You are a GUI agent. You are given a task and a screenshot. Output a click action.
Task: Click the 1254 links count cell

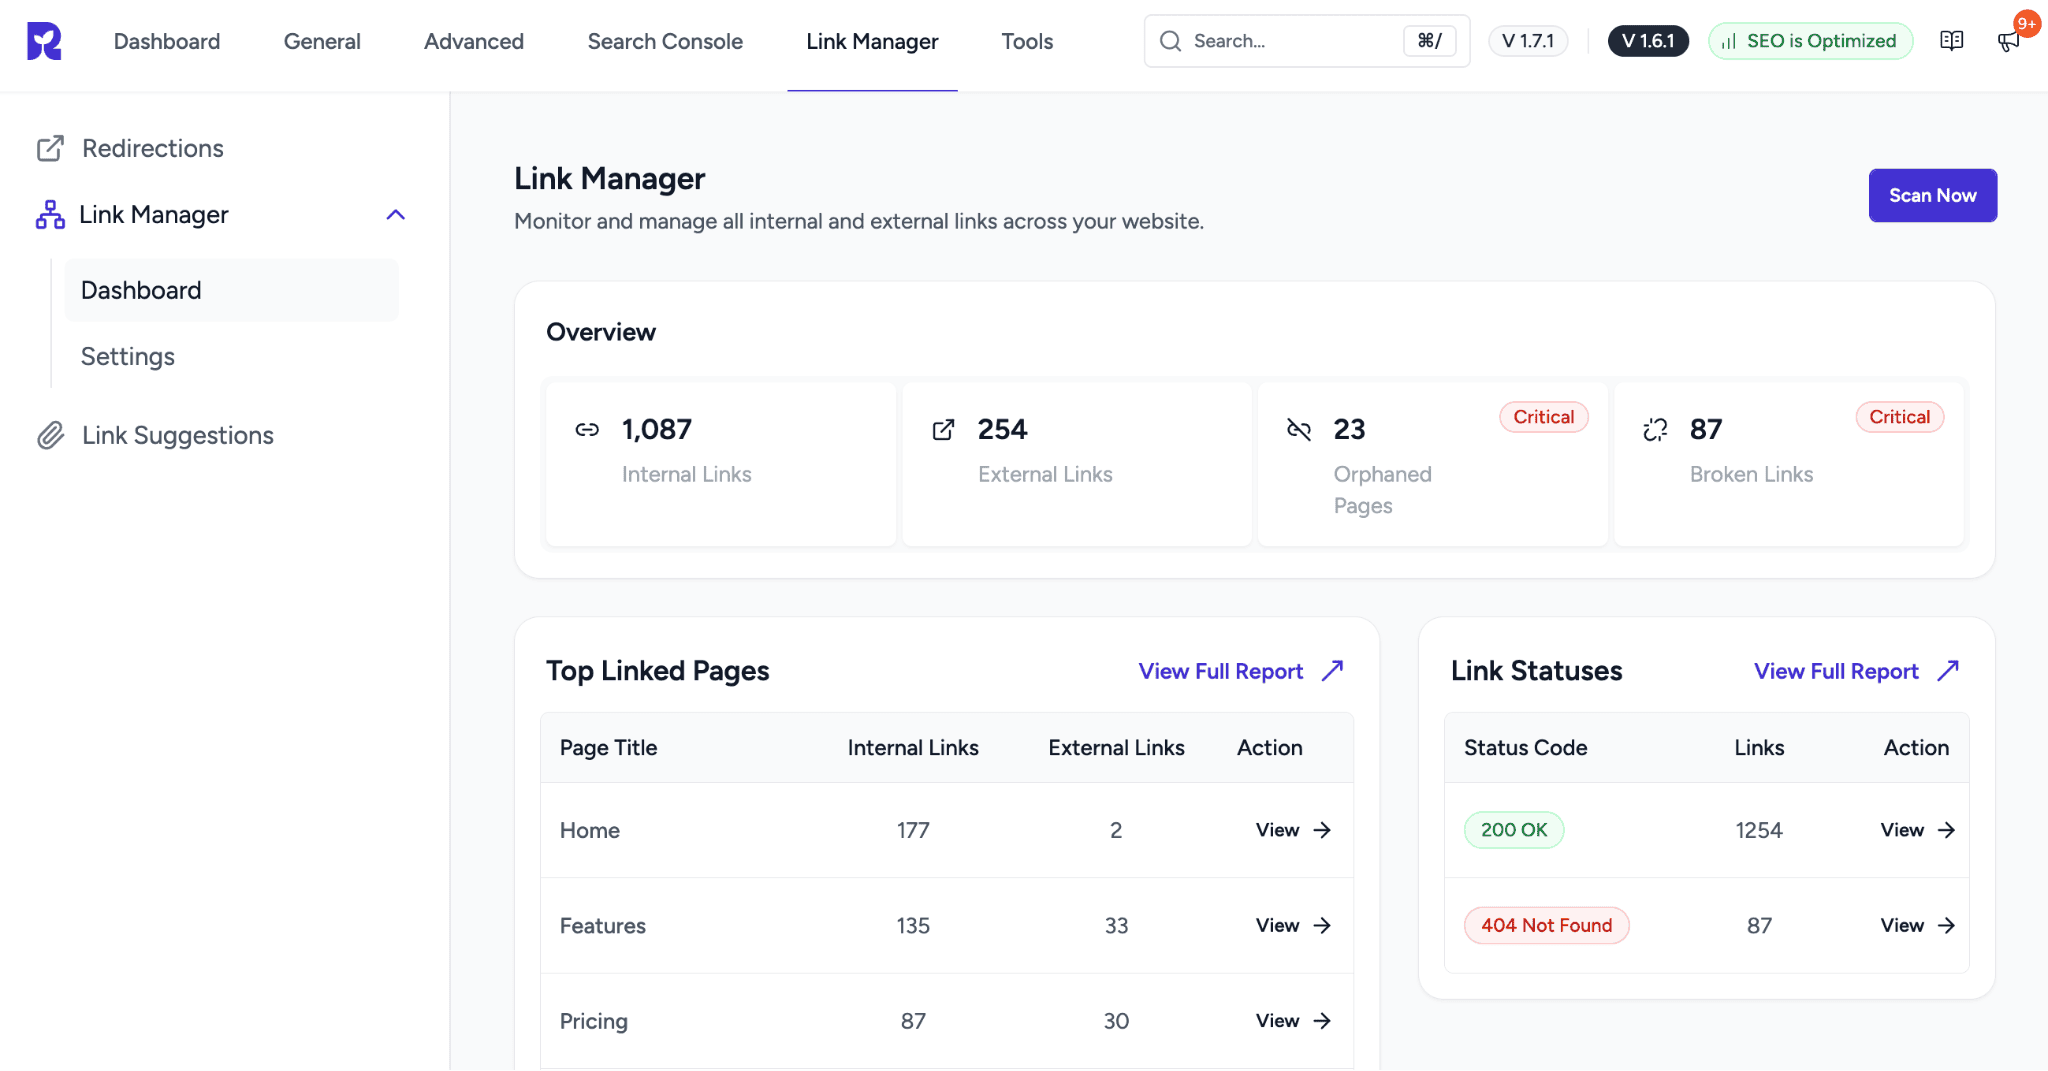point(1758,830)
